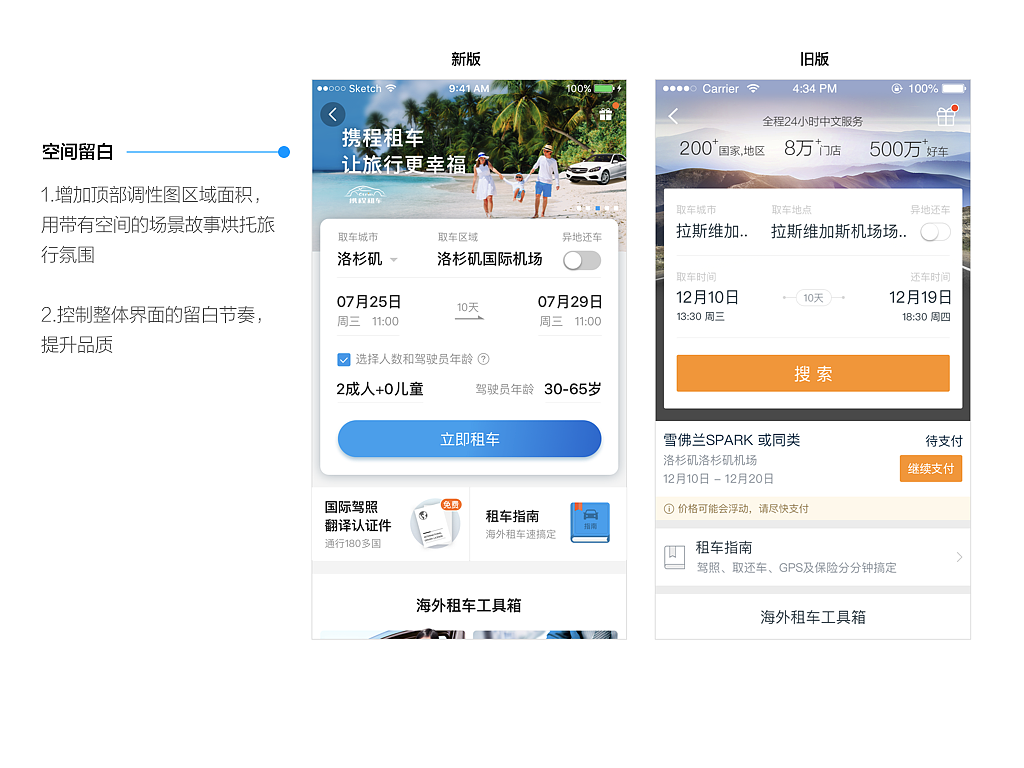Toggle 异地还车 switch in new version
The height and width of the screenshot is (768, 1024).
pyautogui.click(x=582, y=261)
